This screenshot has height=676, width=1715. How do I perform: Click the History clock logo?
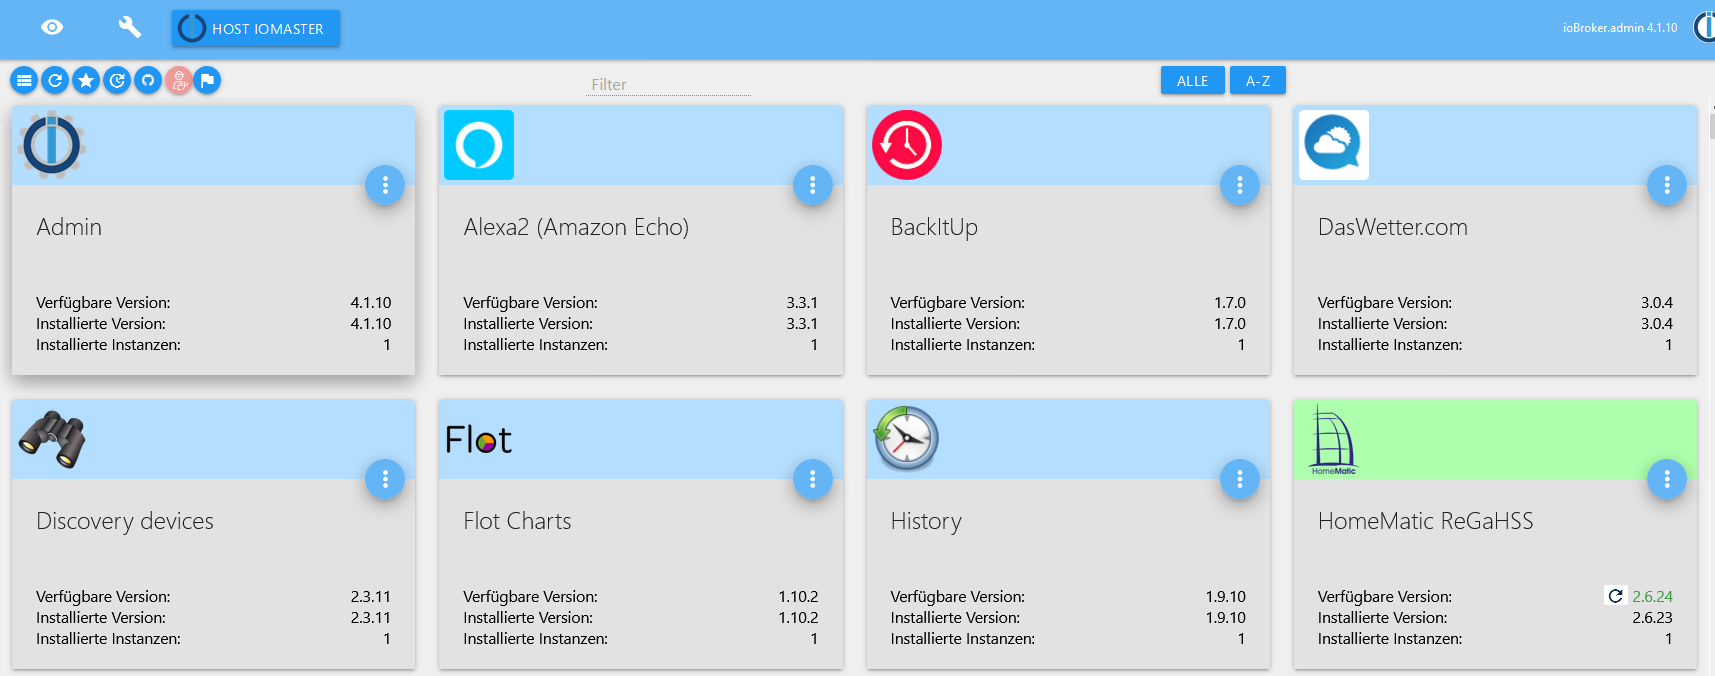click(x=907, y=439)
